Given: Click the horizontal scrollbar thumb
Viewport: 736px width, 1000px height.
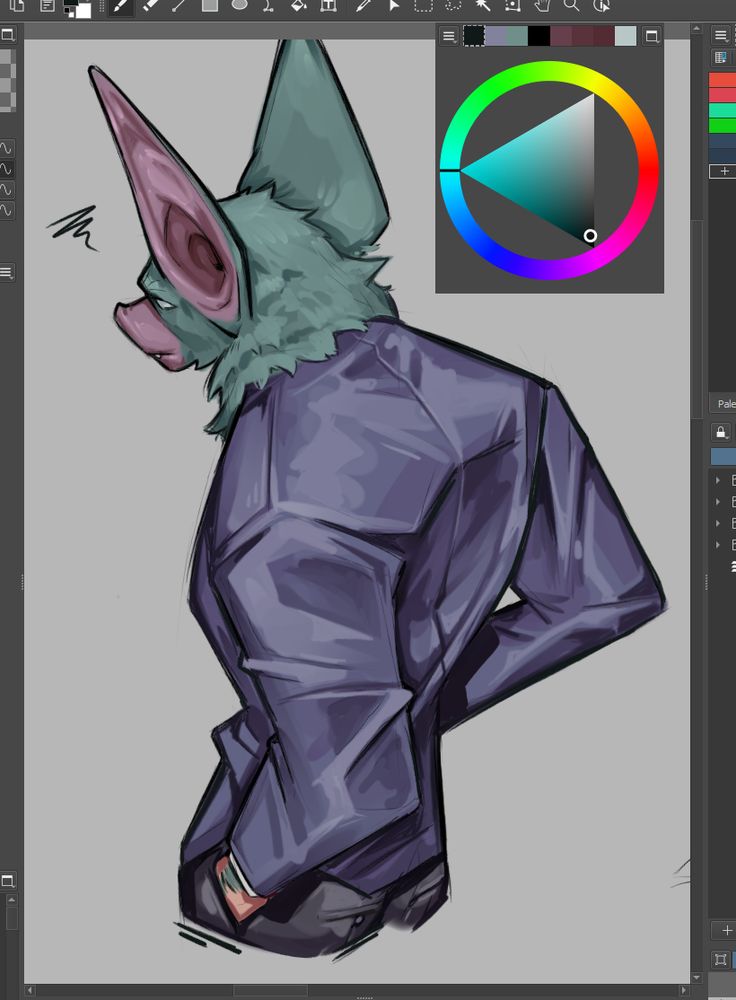Looking at the screenshot, I should tap(270, 990).
